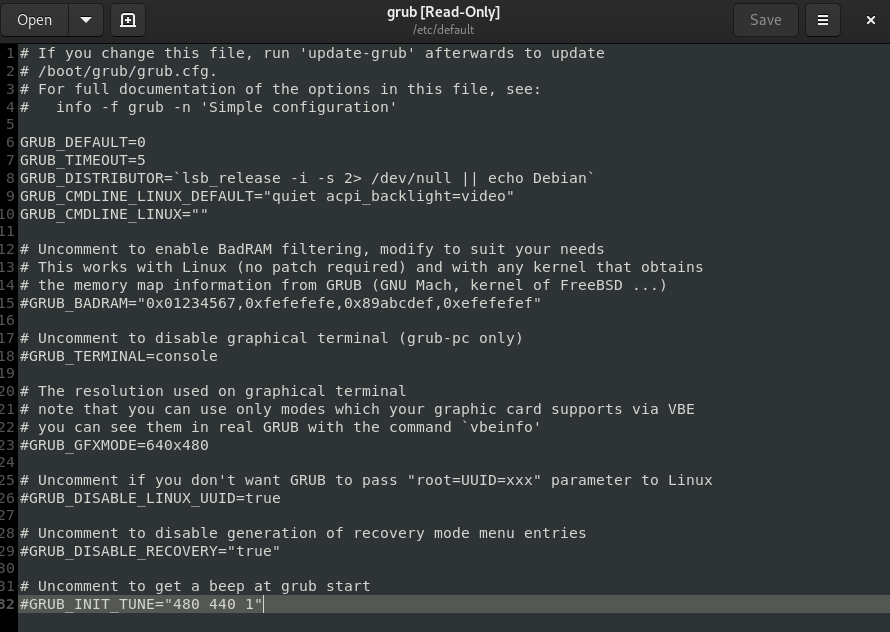Click the /etc/default path subtitle

pyautogui.click(x=443, y=30)
